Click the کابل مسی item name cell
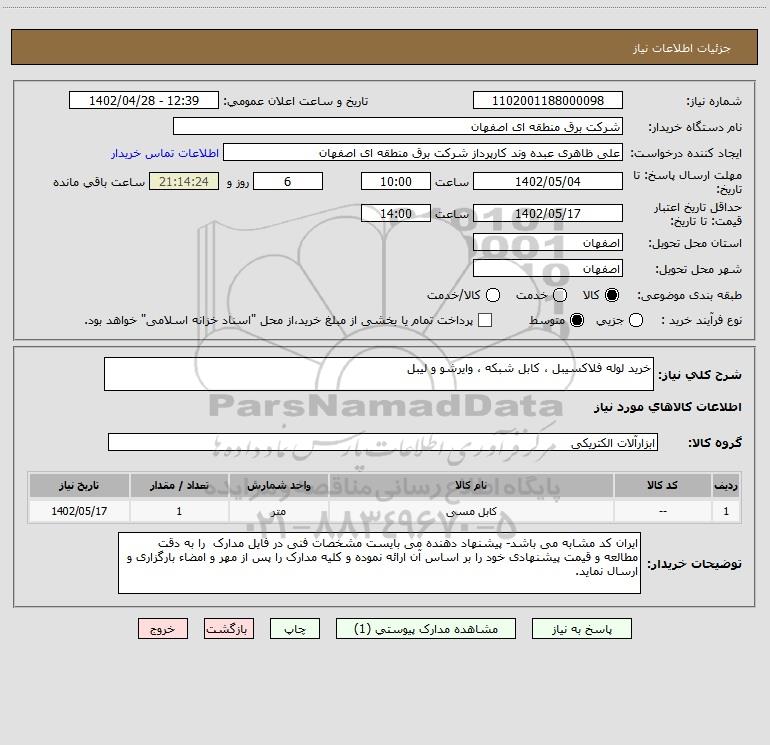The image size is (770, 745). [x=471, y=511]
